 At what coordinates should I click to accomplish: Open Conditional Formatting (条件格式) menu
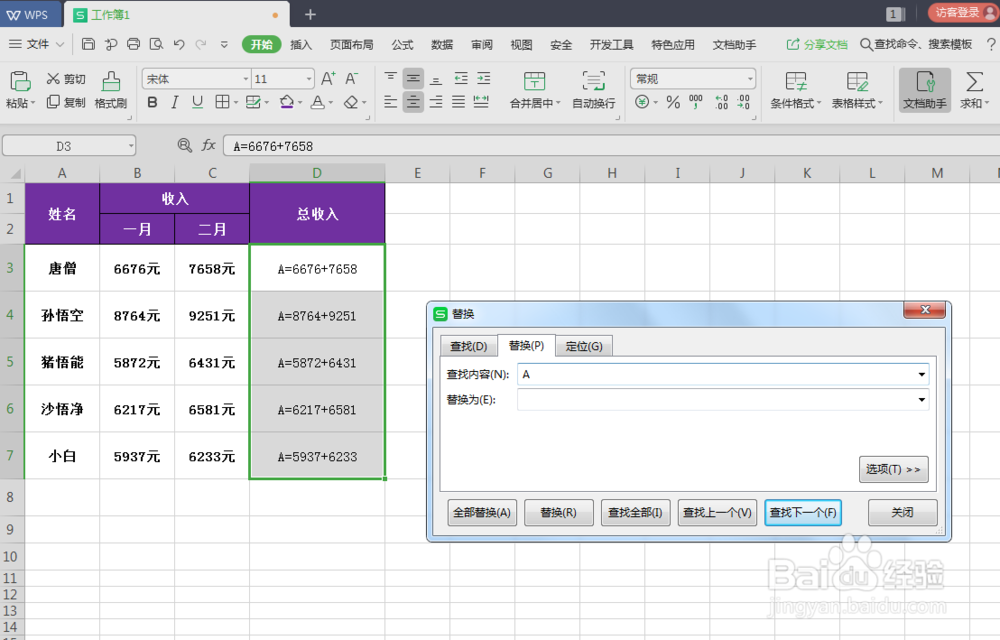tap(795, 90)
